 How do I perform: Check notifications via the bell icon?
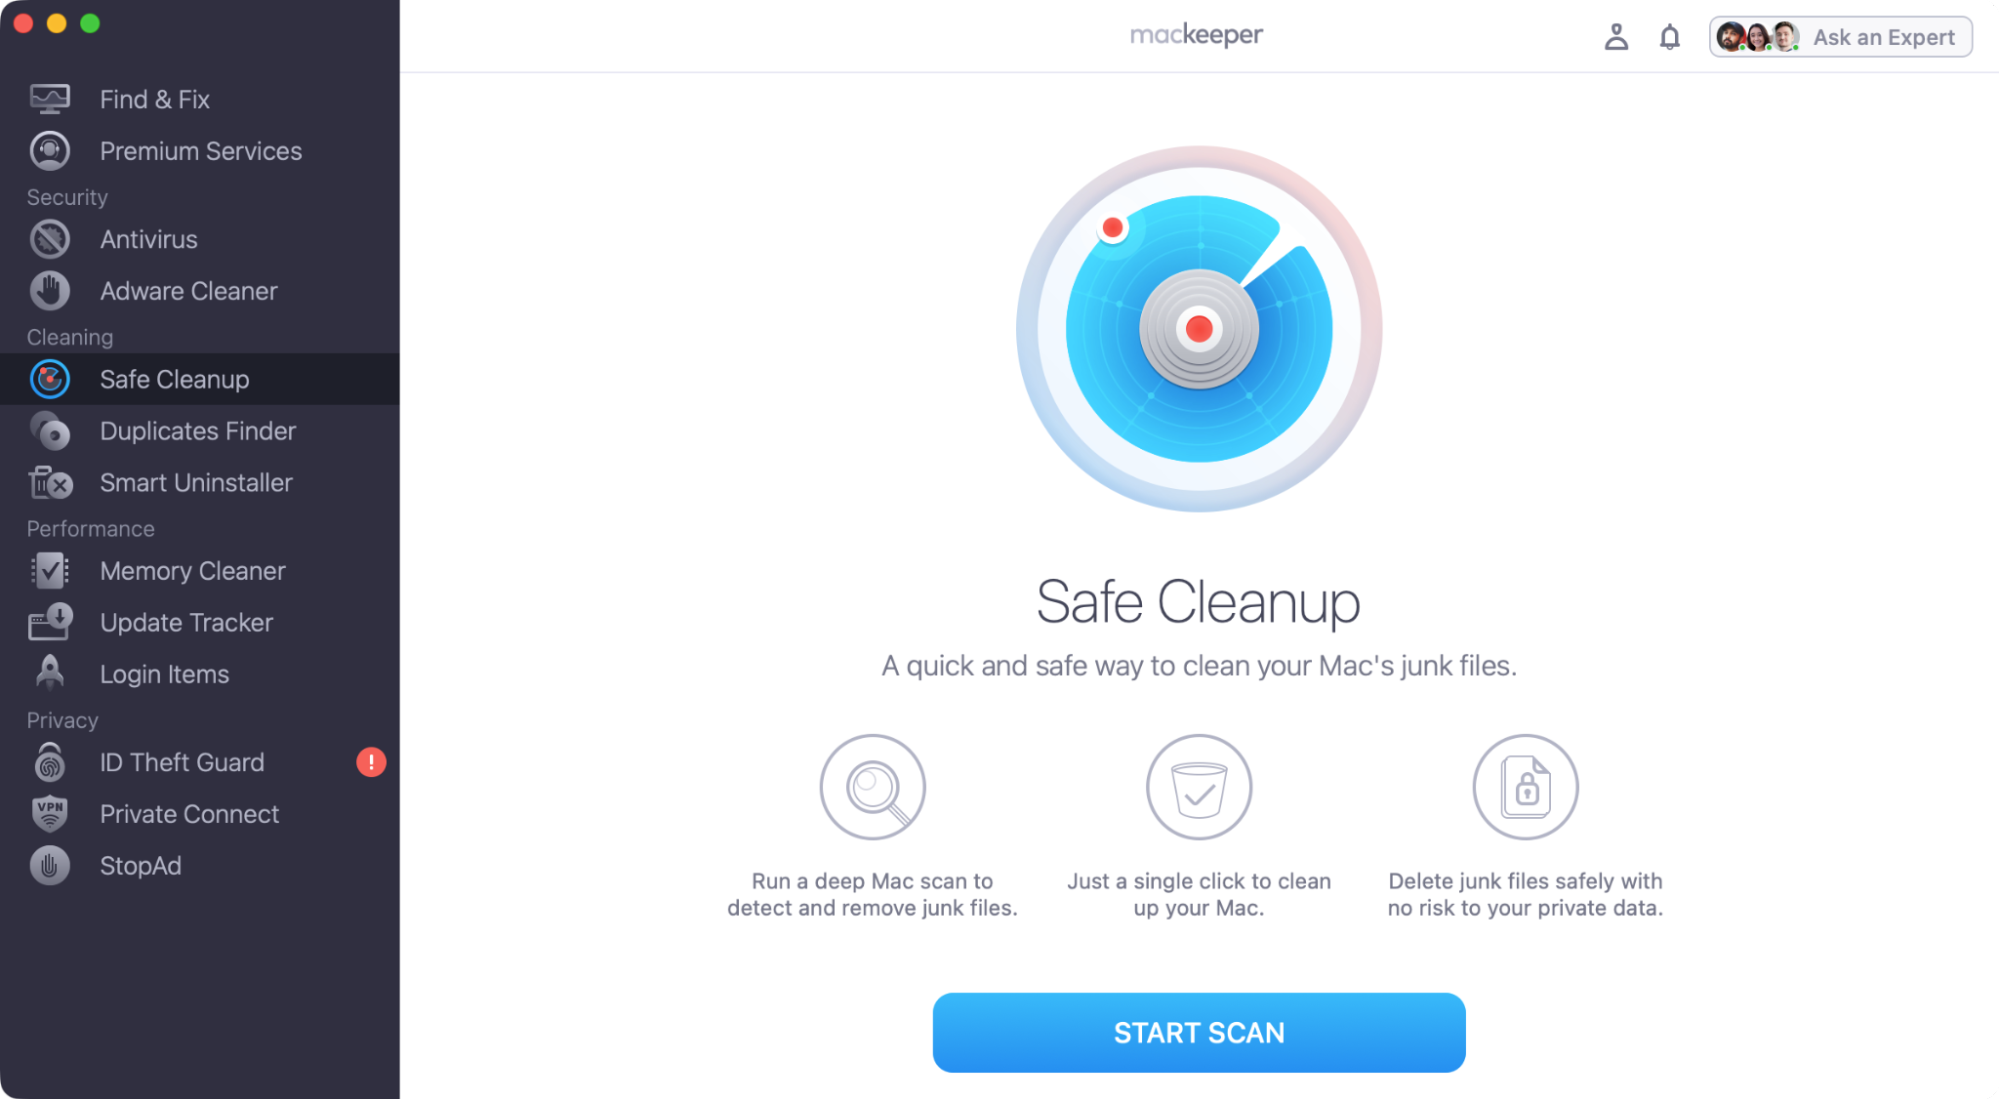click(1669, 36)
